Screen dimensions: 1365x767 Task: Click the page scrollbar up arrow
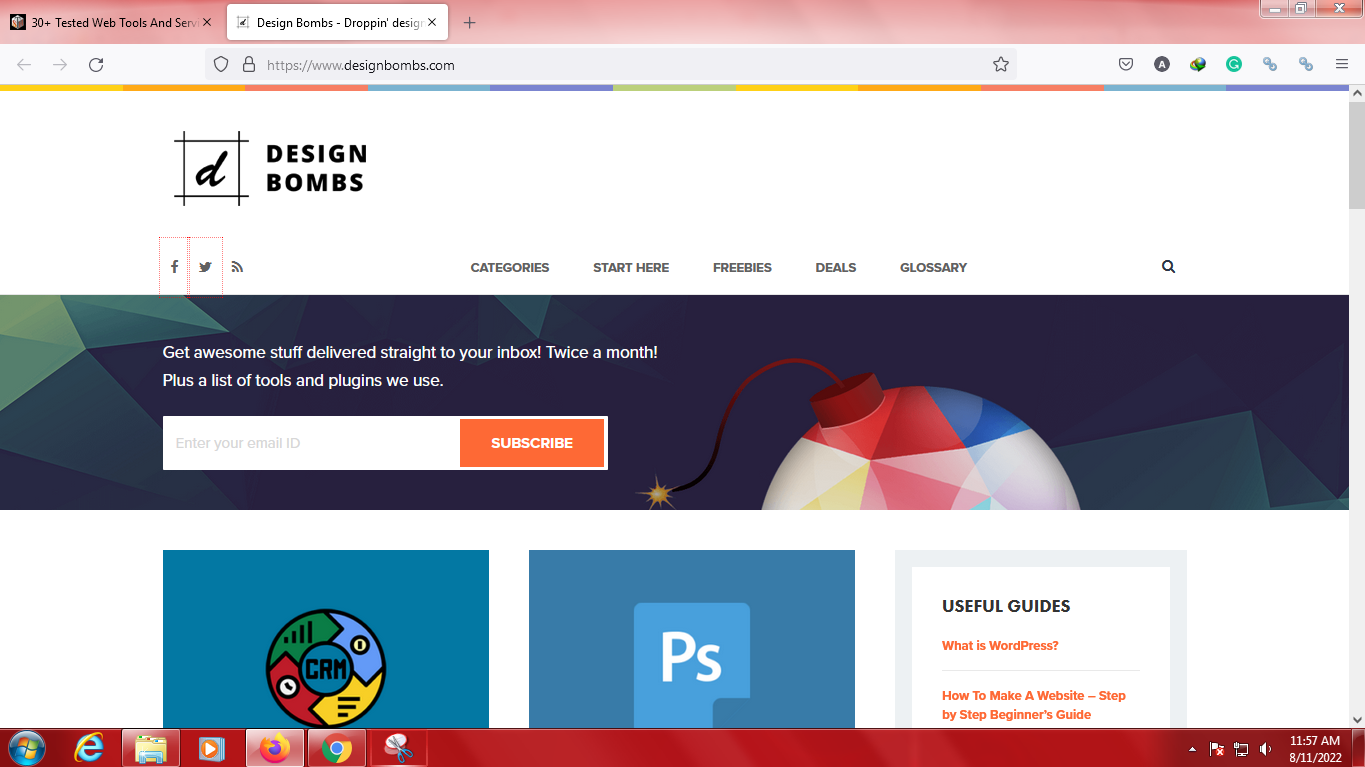1357,93
